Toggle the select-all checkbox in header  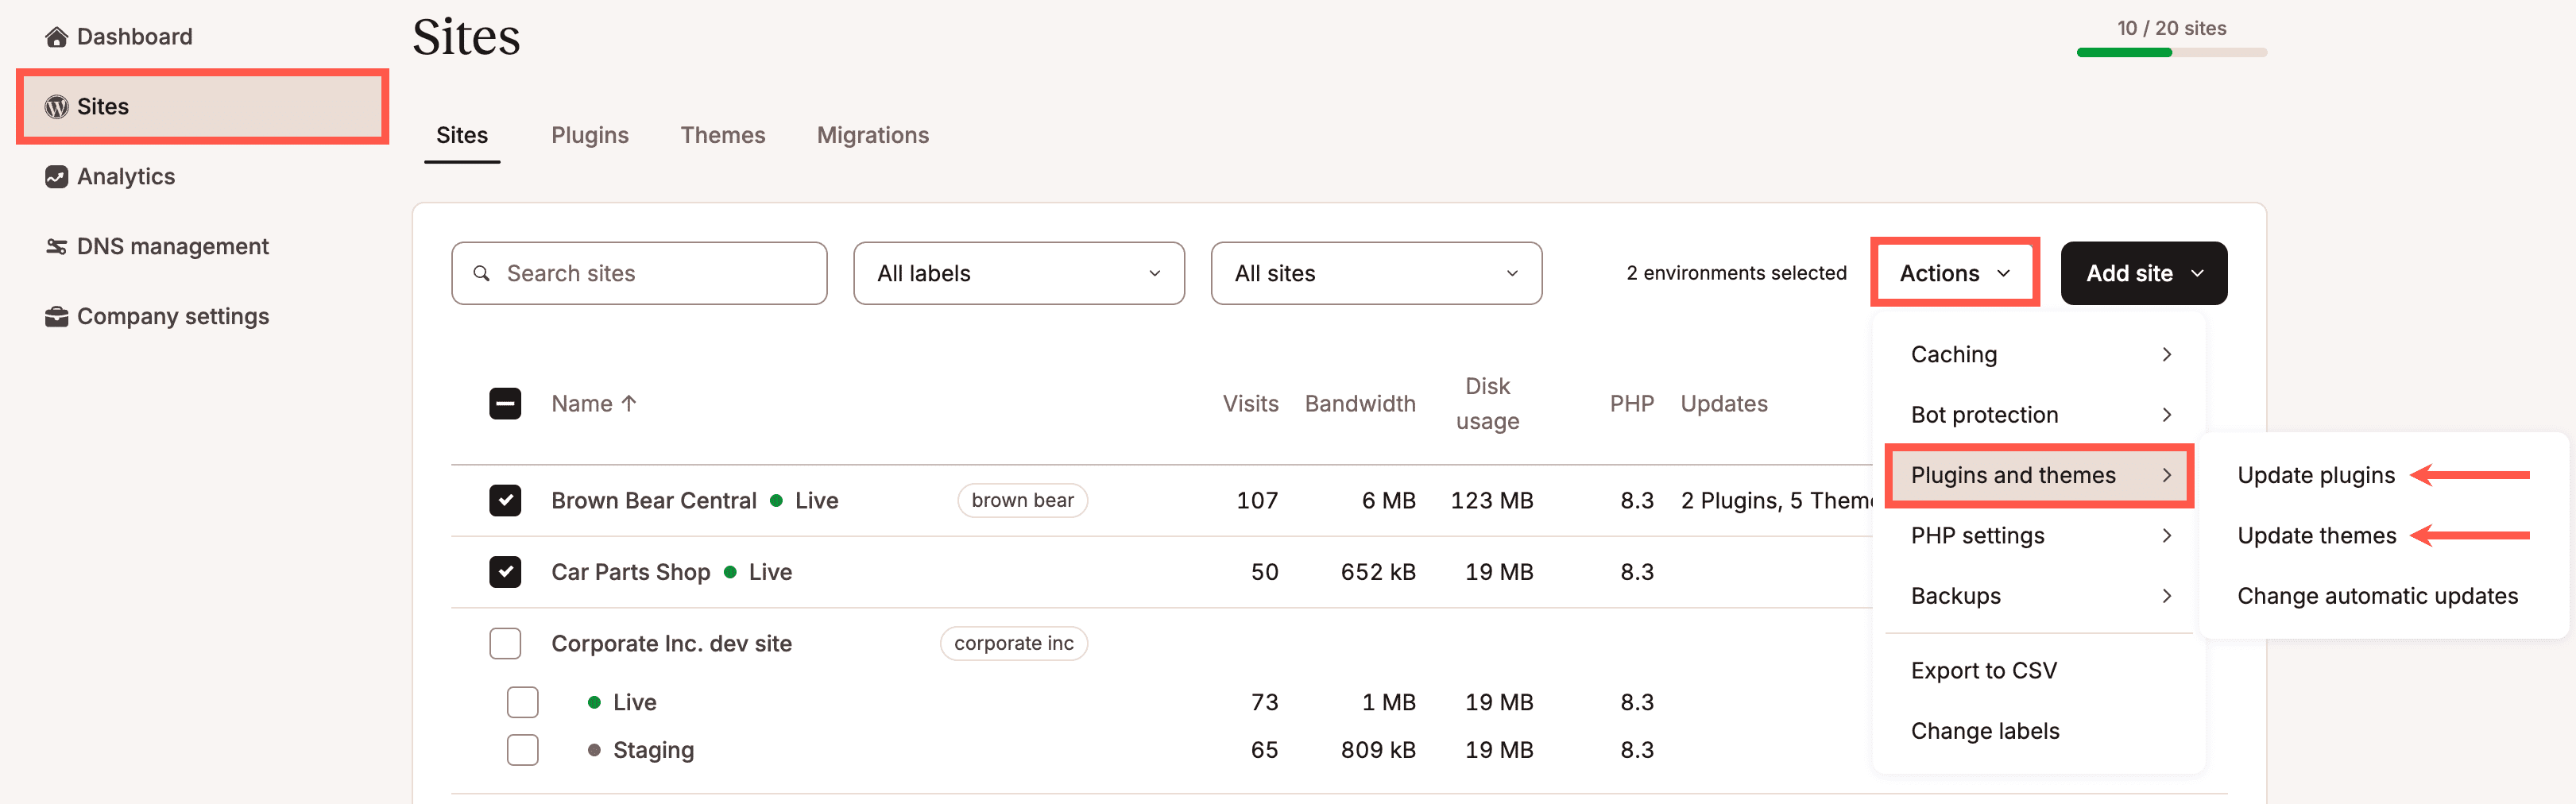click(505, 403)
